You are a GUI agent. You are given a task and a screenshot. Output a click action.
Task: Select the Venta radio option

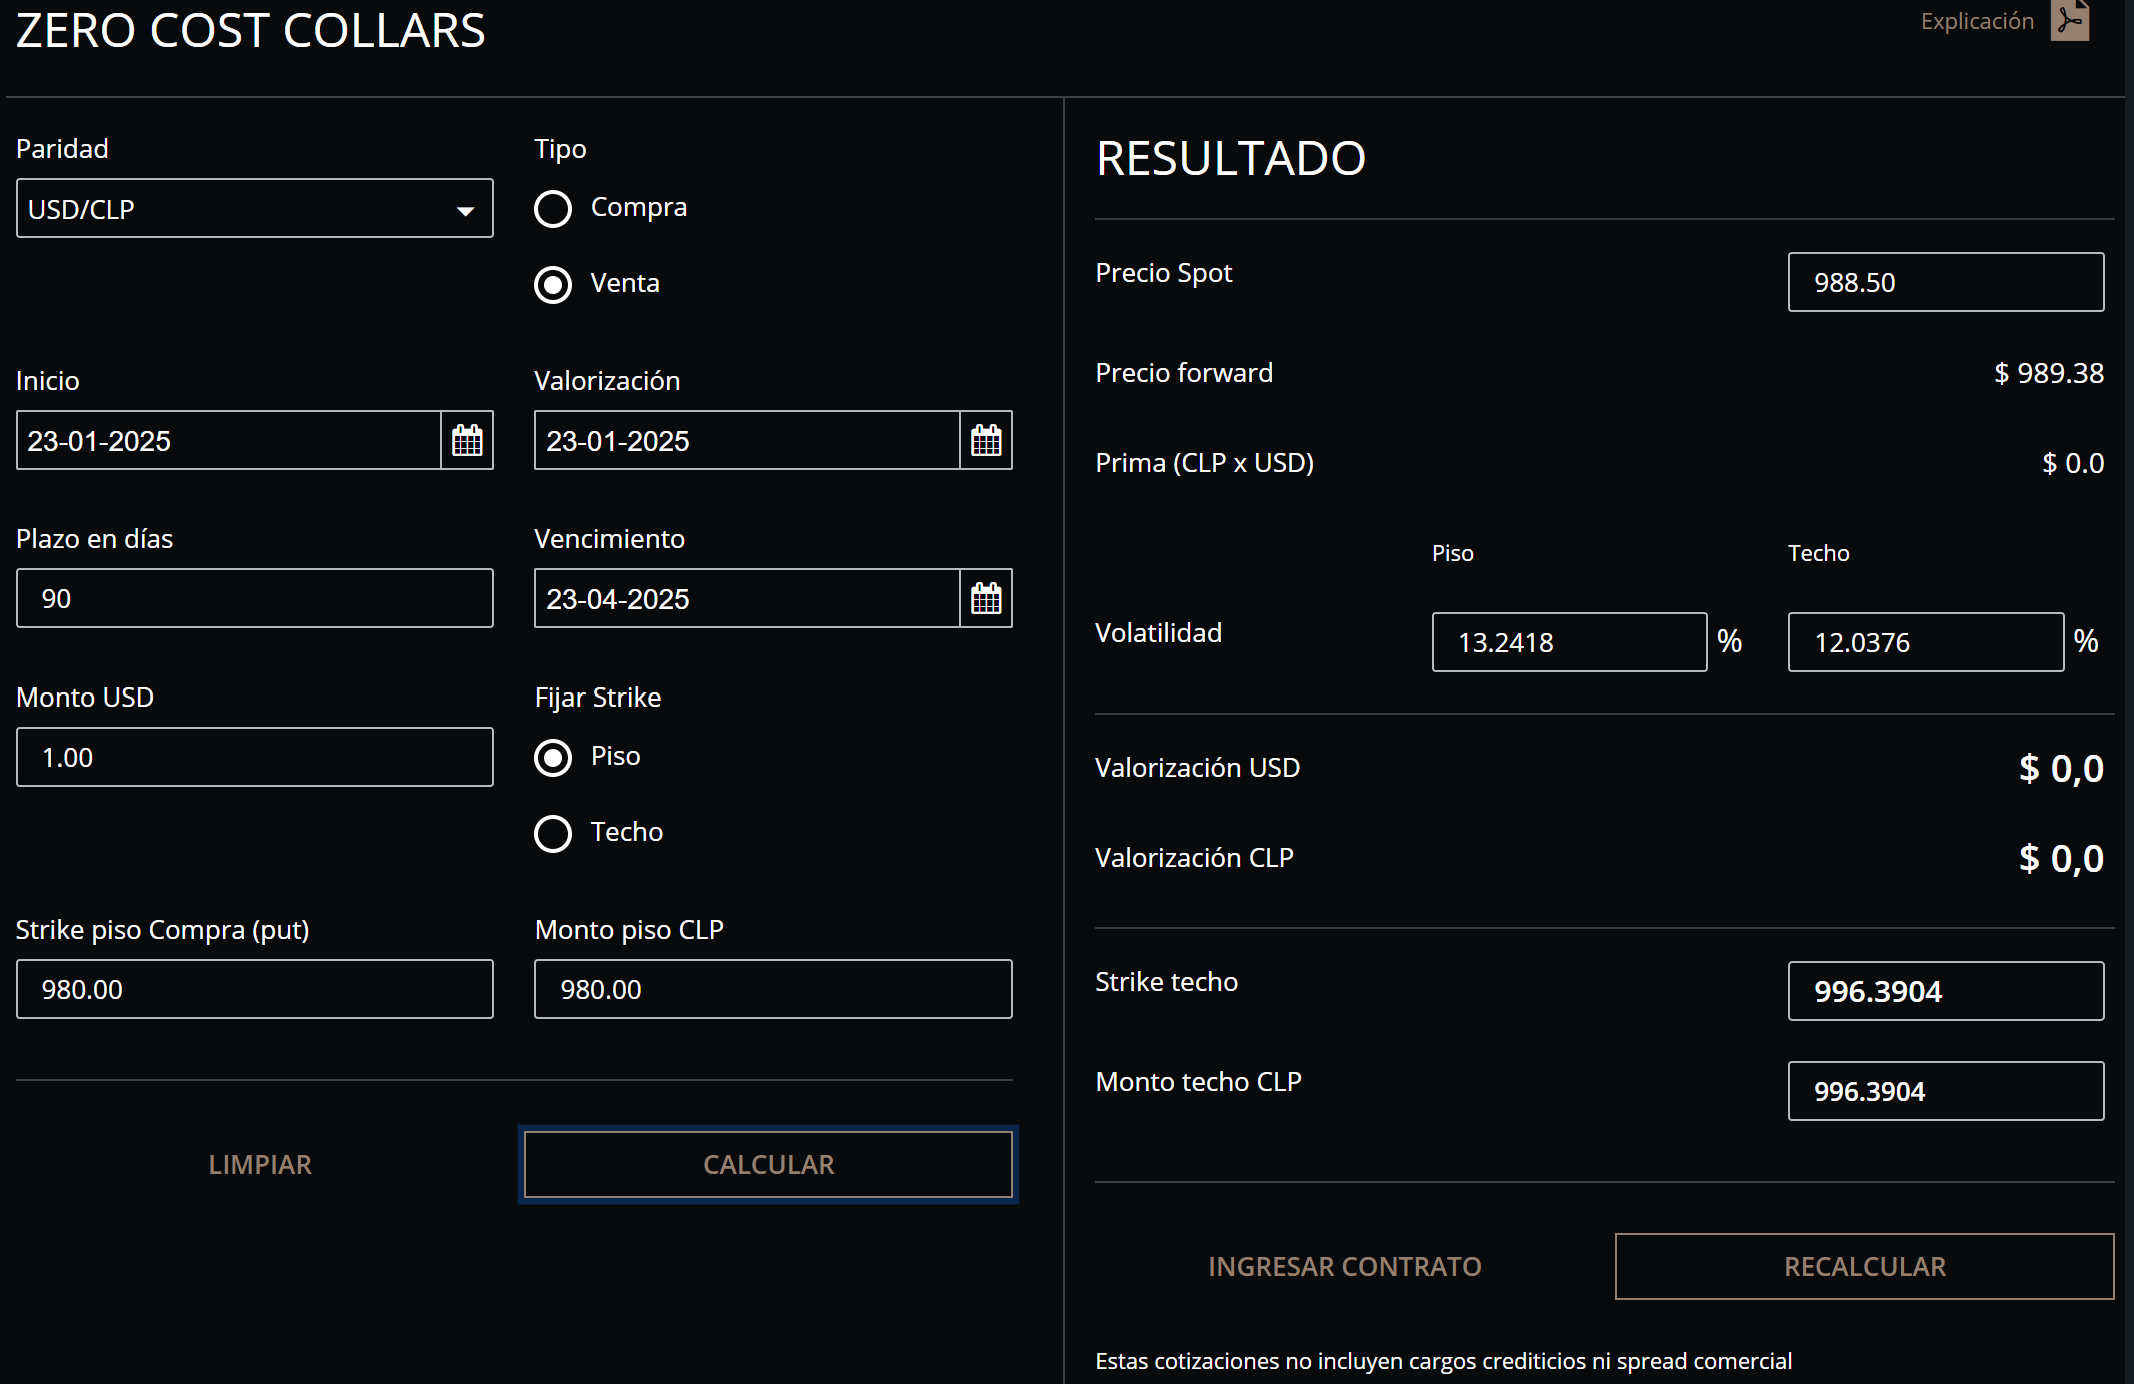[x=553, y=284]
